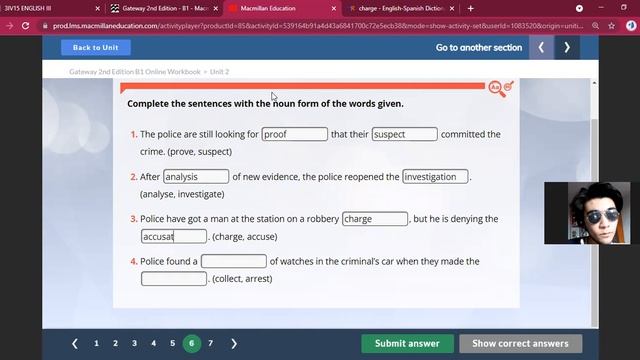The image size is (640, 360).
Task: Click Show correct answers button
Action: tap(520, 344)
